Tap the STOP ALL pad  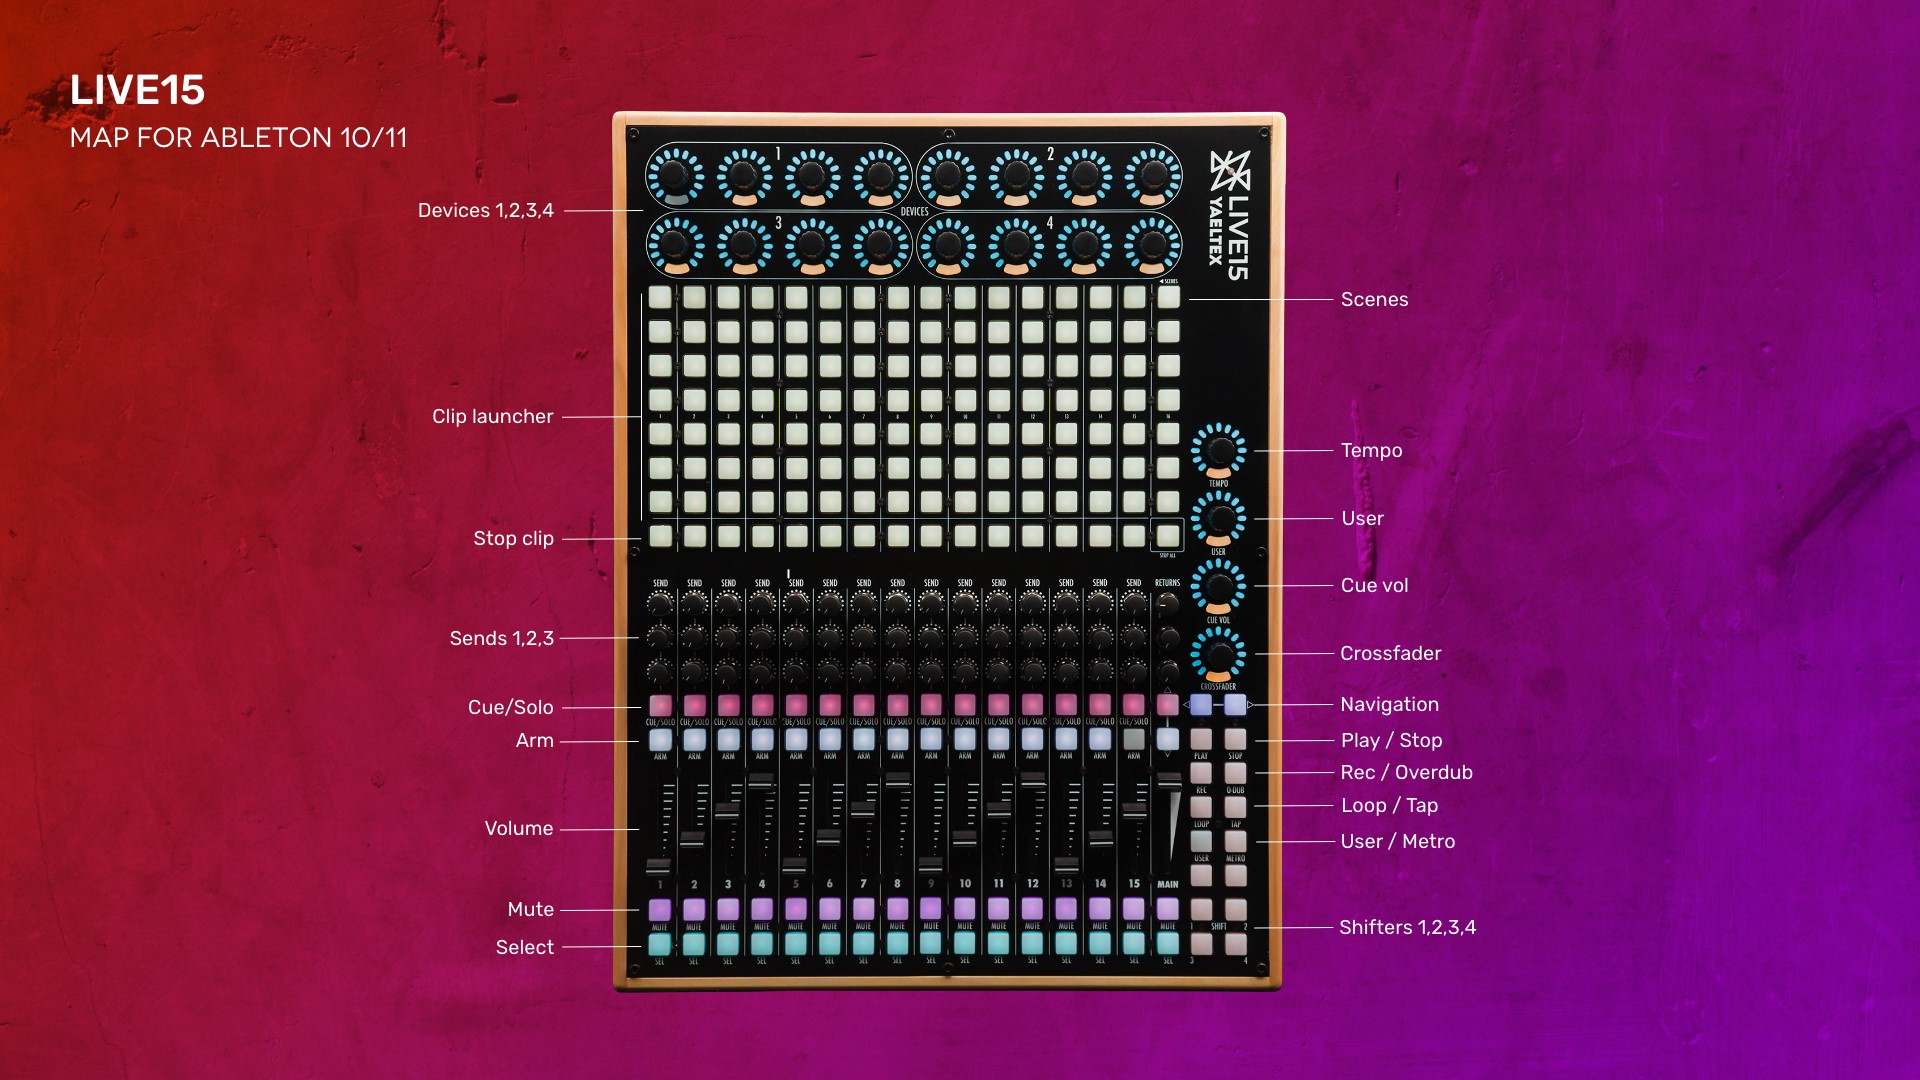[1168, 535]
